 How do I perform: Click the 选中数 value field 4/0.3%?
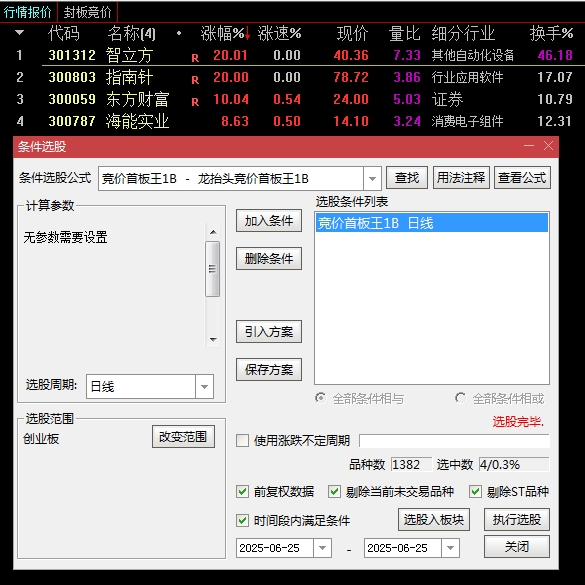pos(514,464)
